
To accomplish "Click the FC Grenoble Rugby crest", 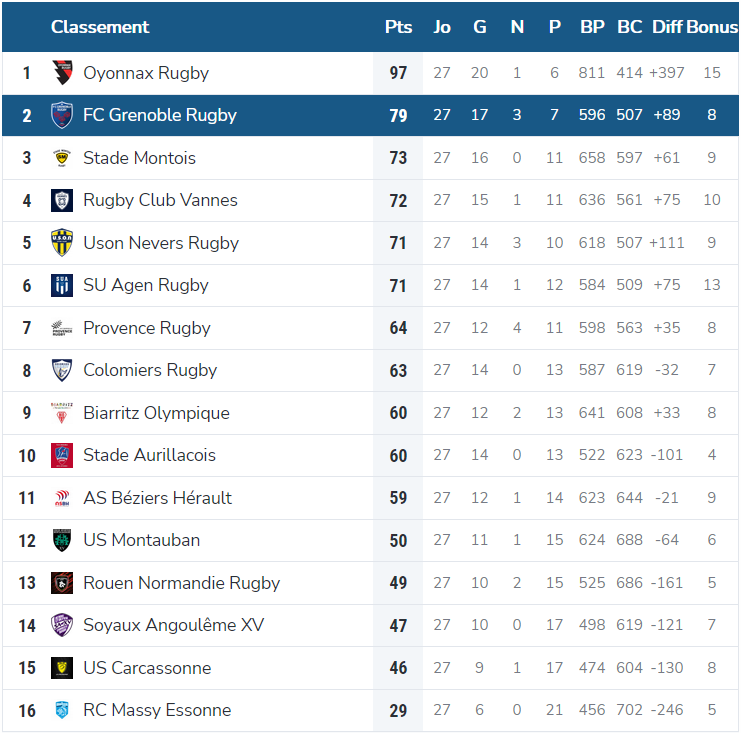I will 62,115.
